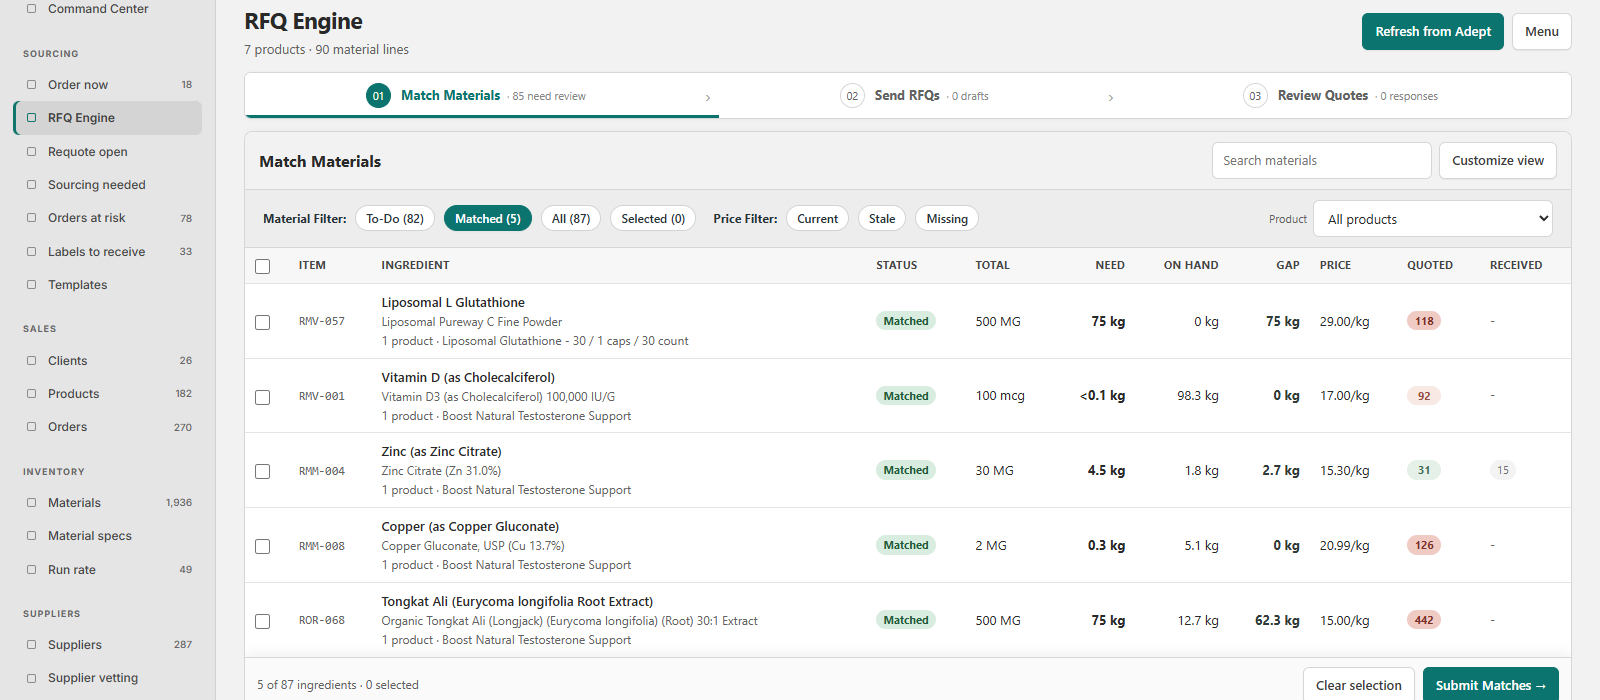Check the Vitamin D row checkbox
1600x700 pixels.
coord(263,397)
